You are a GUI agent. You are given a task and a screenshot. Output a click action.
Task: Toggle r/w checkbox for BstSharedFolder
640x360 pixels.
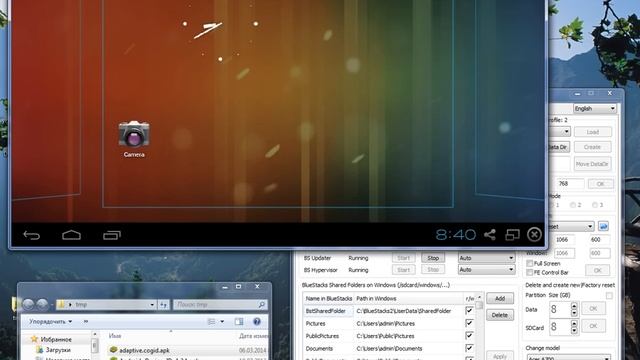pos(469,311)
